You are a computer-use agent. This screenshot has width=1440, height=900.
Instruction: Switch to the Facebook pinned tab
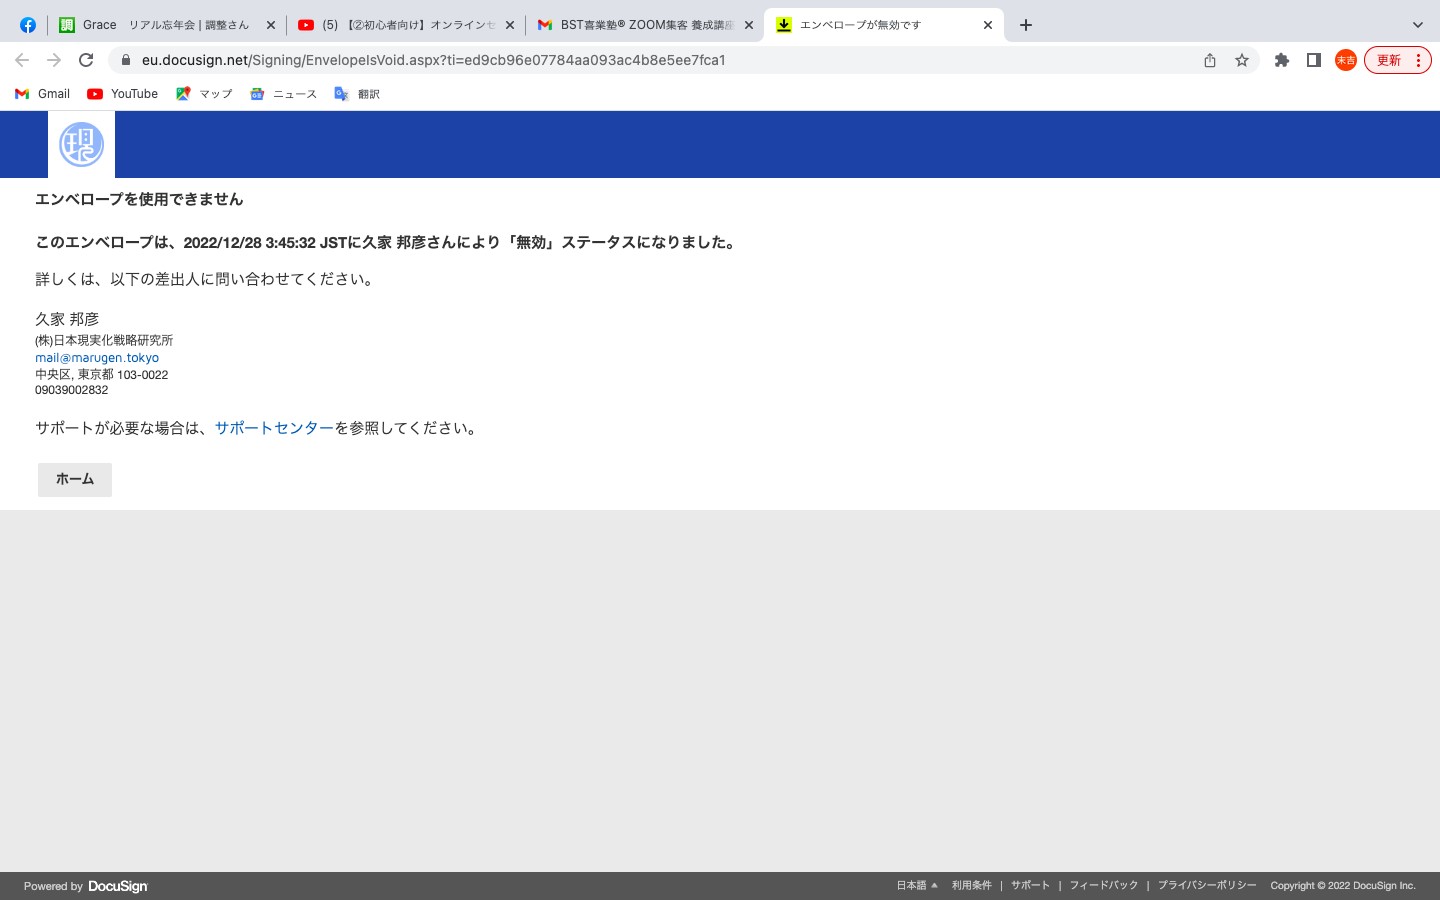pos(28,25)
